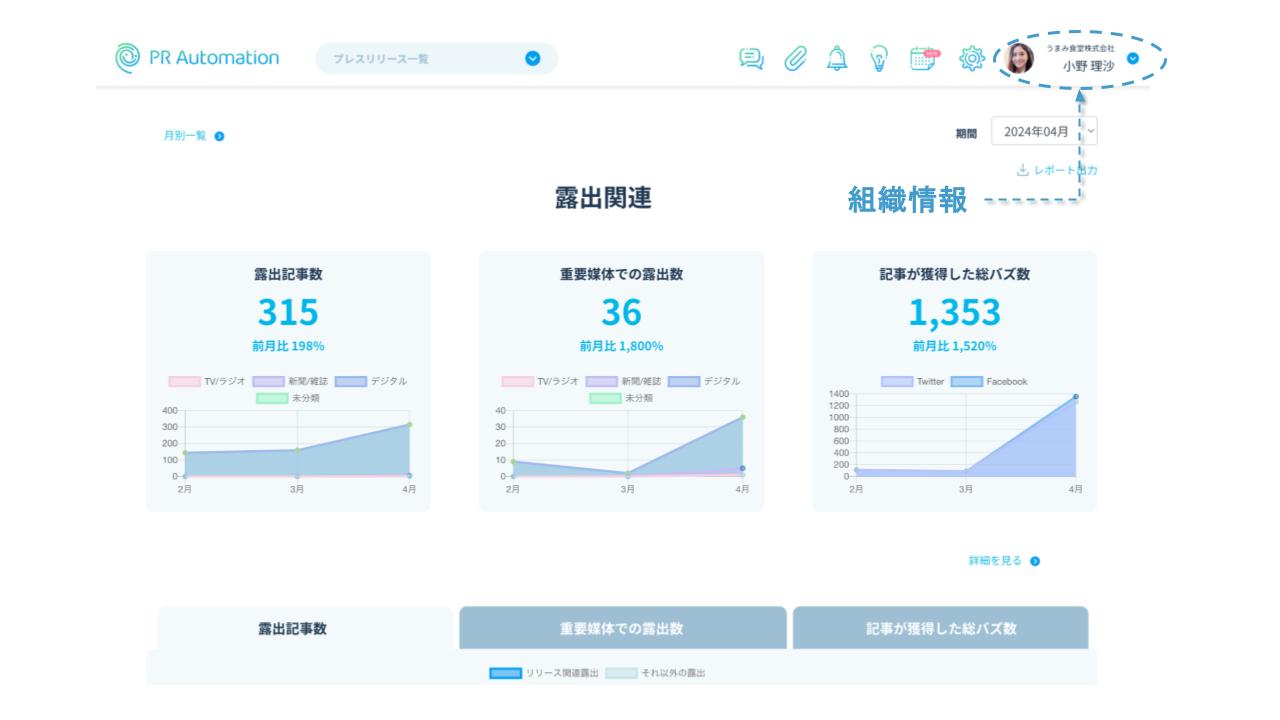Open the calendar icon in header
1280x720 pixels.
click(924, 59)
